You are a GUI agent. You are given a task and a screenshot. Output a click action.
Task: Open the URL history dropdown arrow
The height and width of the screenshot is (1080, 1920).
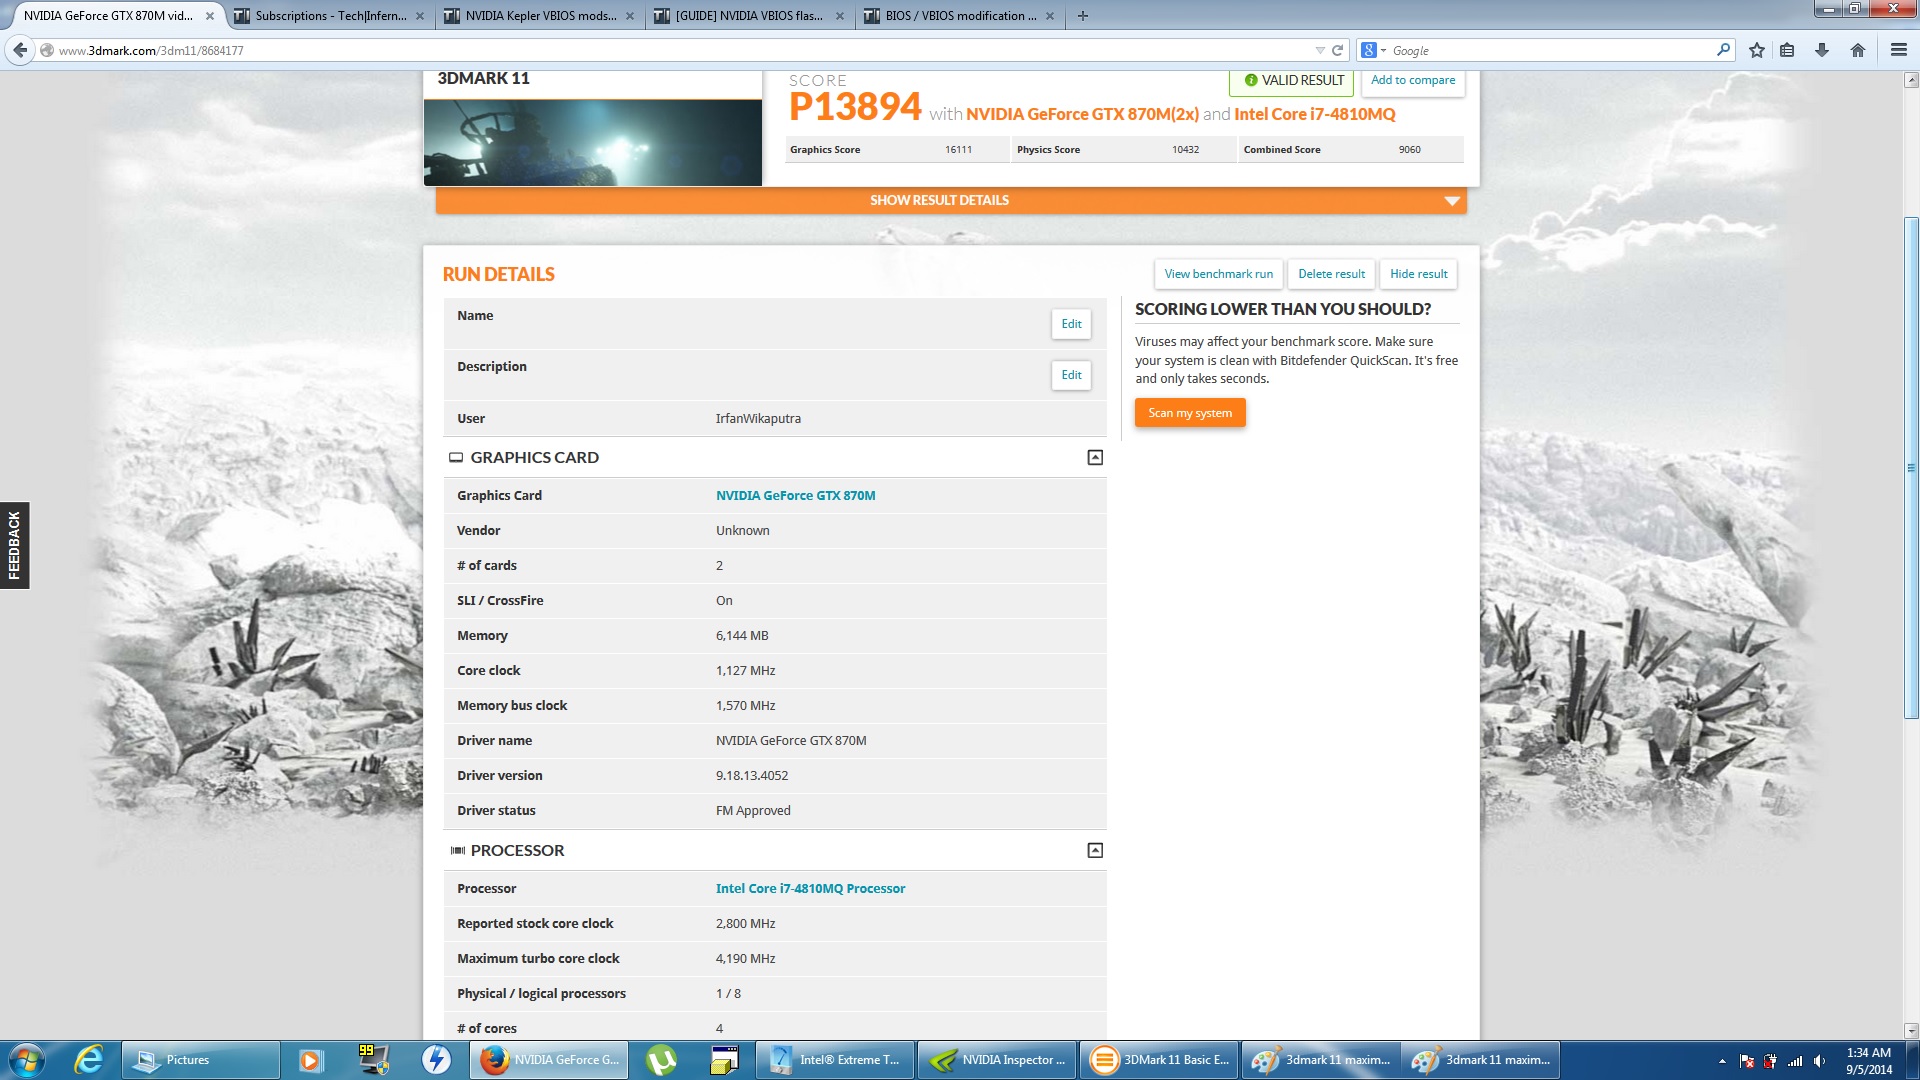click(x=1320, y=50)
